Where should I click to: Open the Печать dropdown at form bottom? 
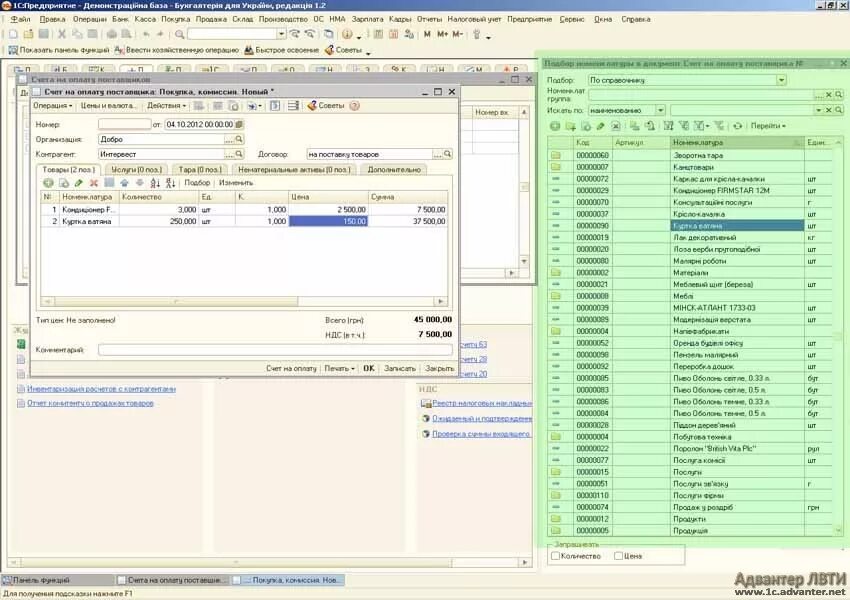339,368
